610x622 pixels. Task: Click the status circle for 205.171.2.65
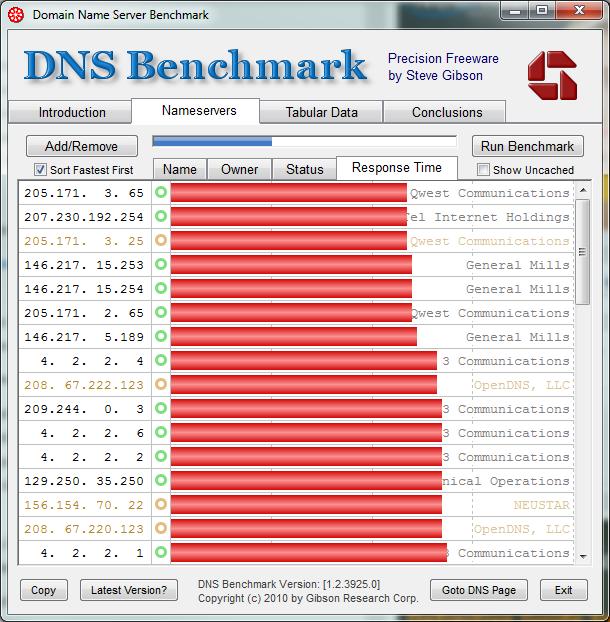tap(161, 312)
